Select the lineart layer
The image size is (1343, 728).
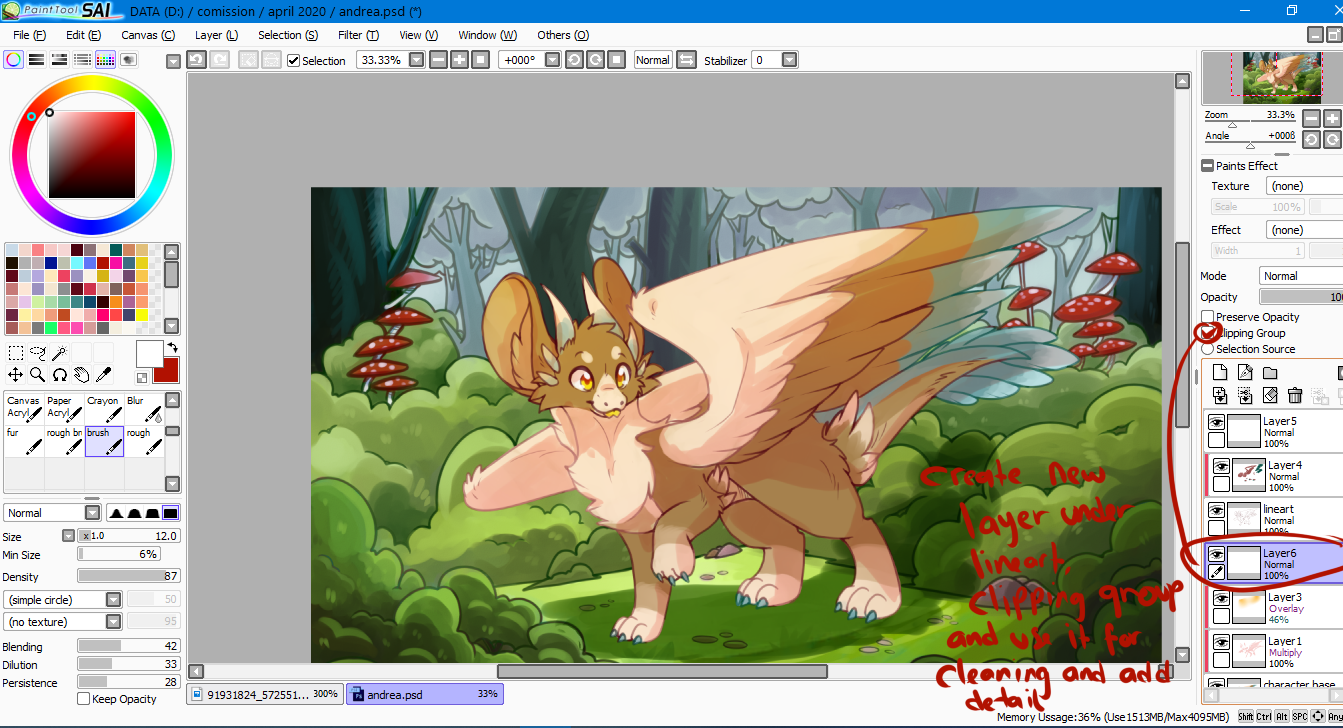point(1273,520)
